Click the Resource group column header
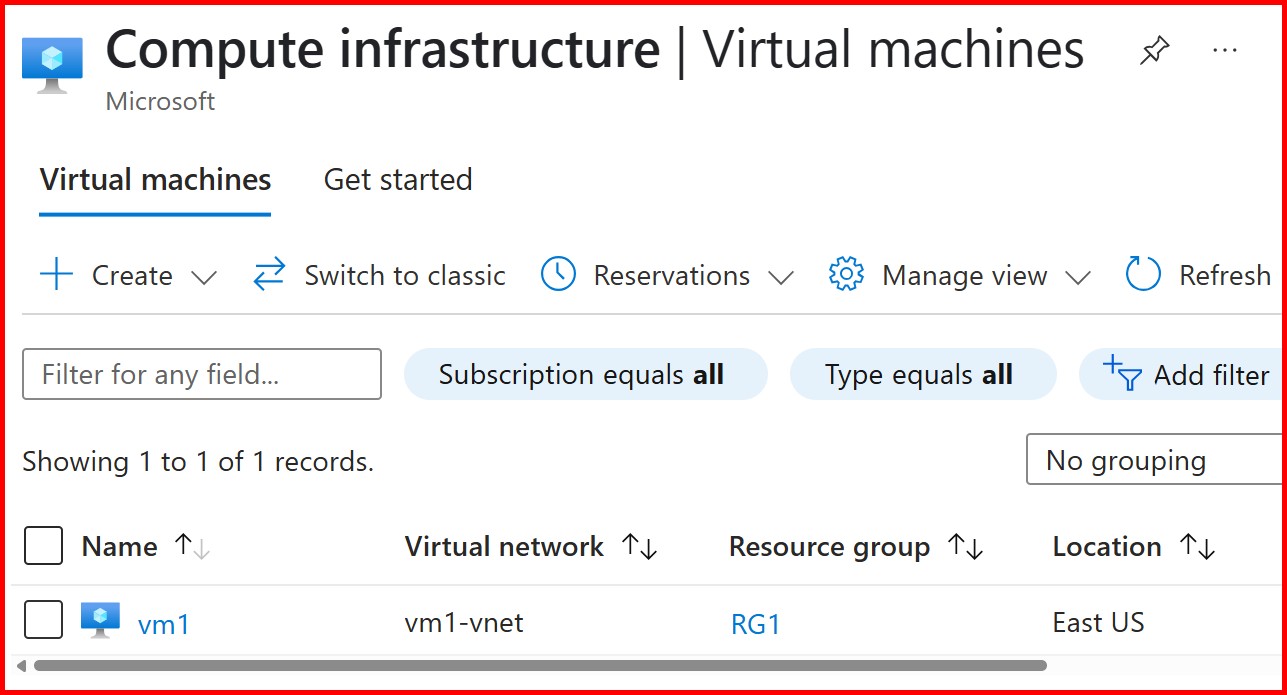This screenshot has width=1287, height=695. pyautogui.click(x=829, y=547)
